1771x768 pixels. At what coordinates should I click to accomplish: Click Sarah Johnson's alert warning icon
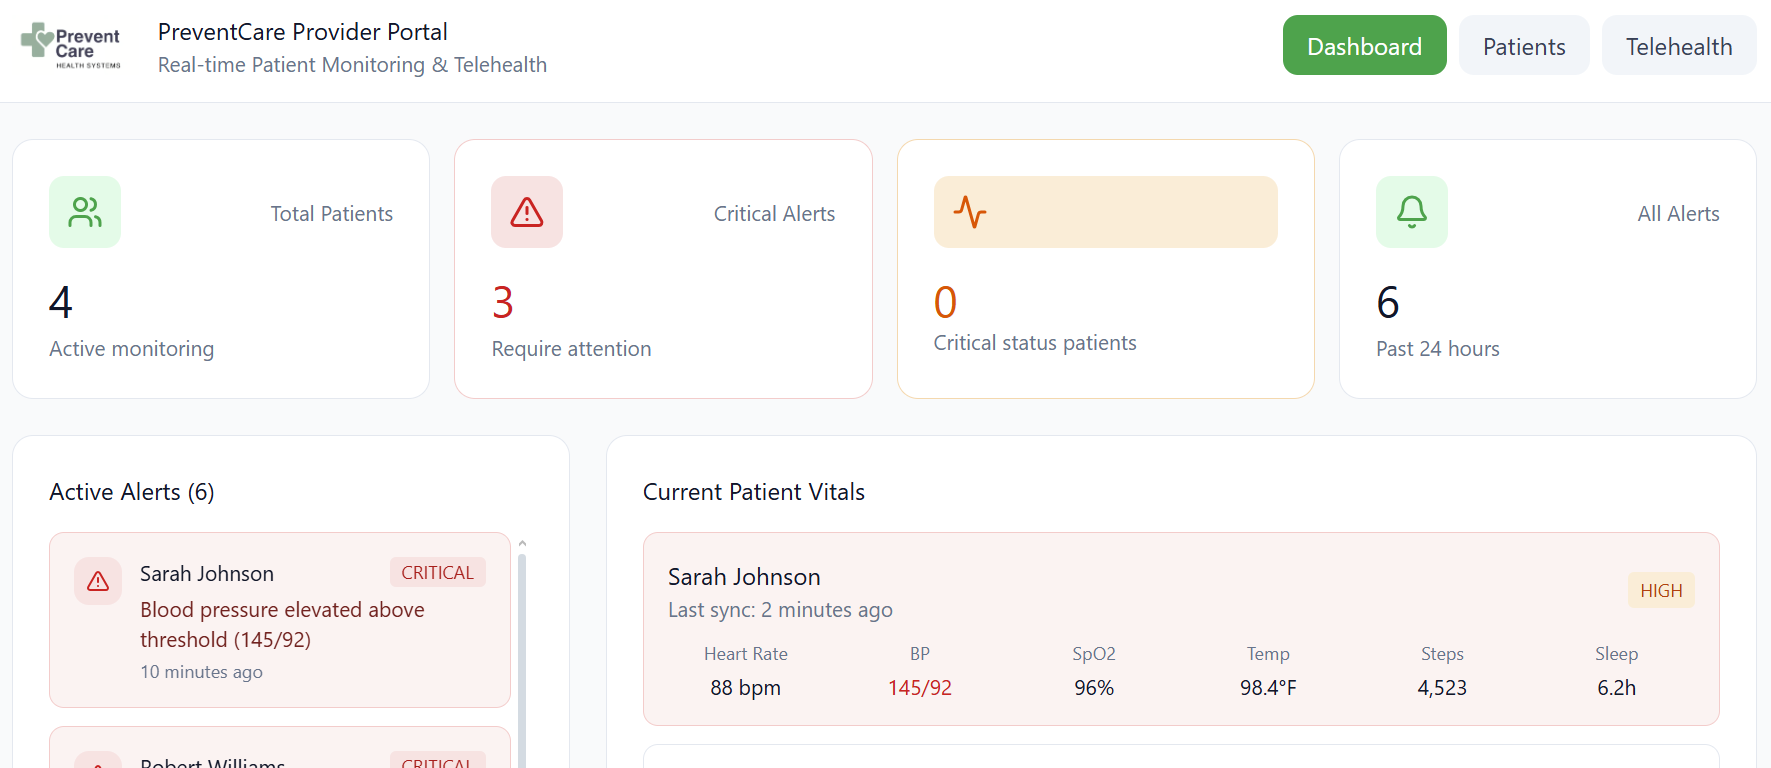(98, 581)
